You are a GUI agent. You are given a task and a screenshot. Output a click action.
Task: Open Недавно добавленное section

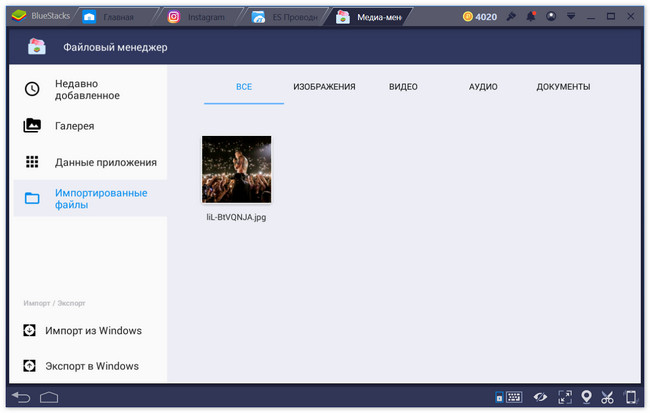click(x=90, y=89)
